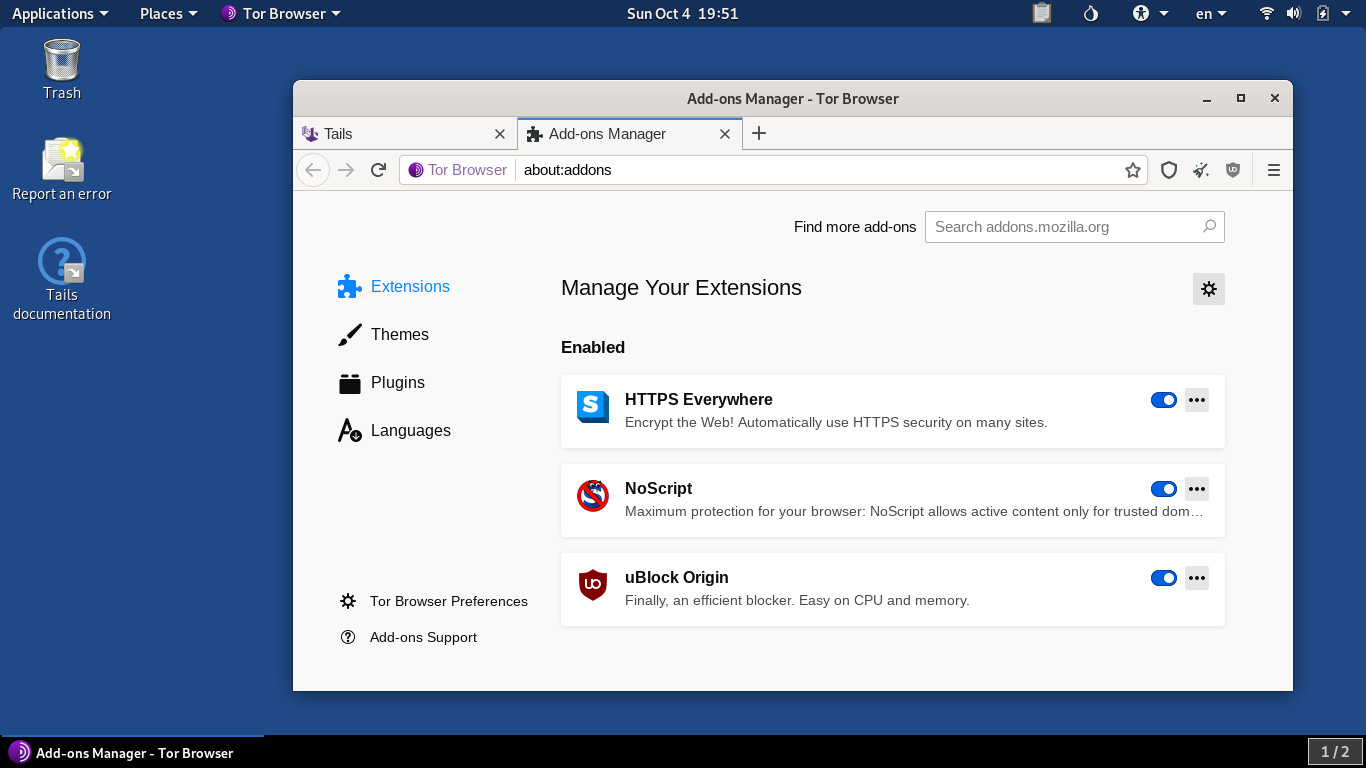Select the Themes category in sidebar
Viewport: 1366px width, 768px height.
[x=383, y=335]
